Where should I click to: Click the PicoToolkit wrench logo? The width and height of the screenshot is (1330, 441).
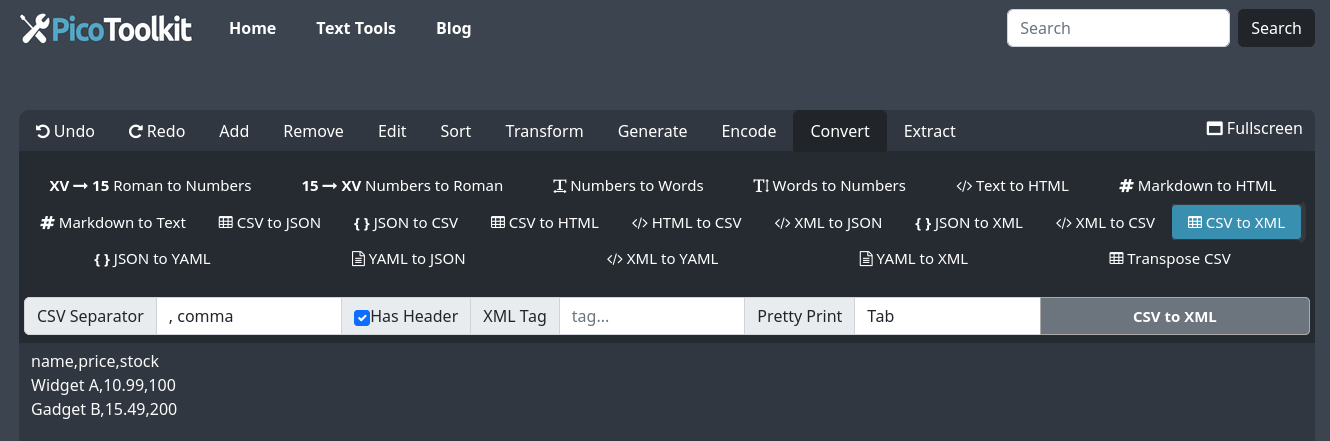34,29
